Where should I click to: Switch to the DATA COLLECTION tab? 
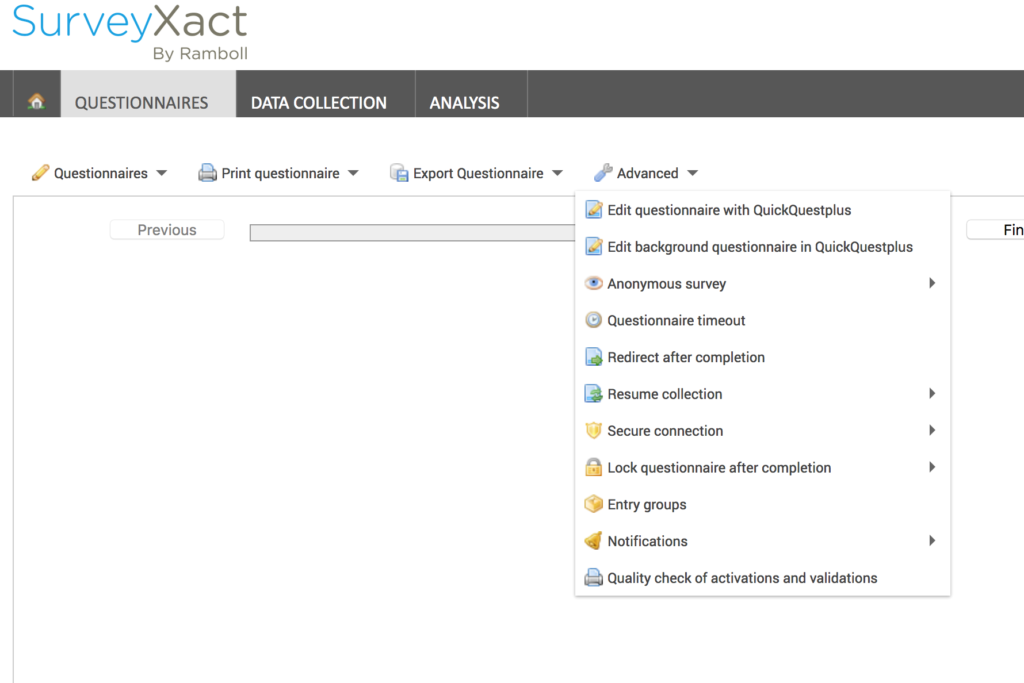click(x=325, y=94)
